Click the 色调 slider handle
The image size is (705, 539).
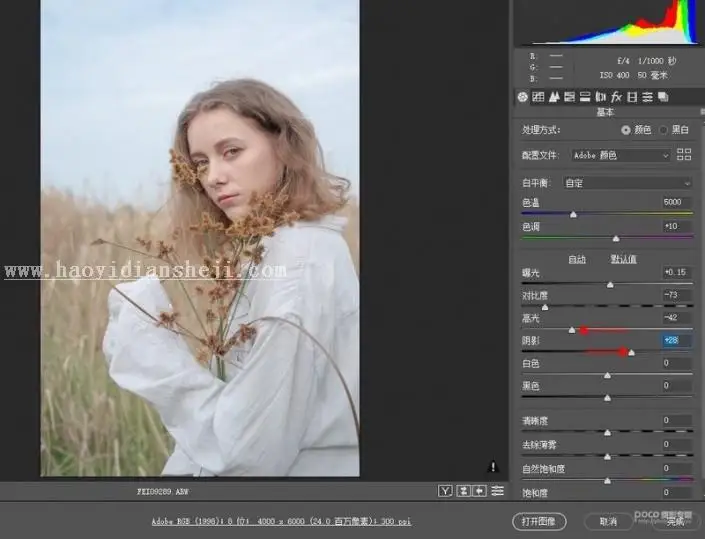click(x=616, y=238)
